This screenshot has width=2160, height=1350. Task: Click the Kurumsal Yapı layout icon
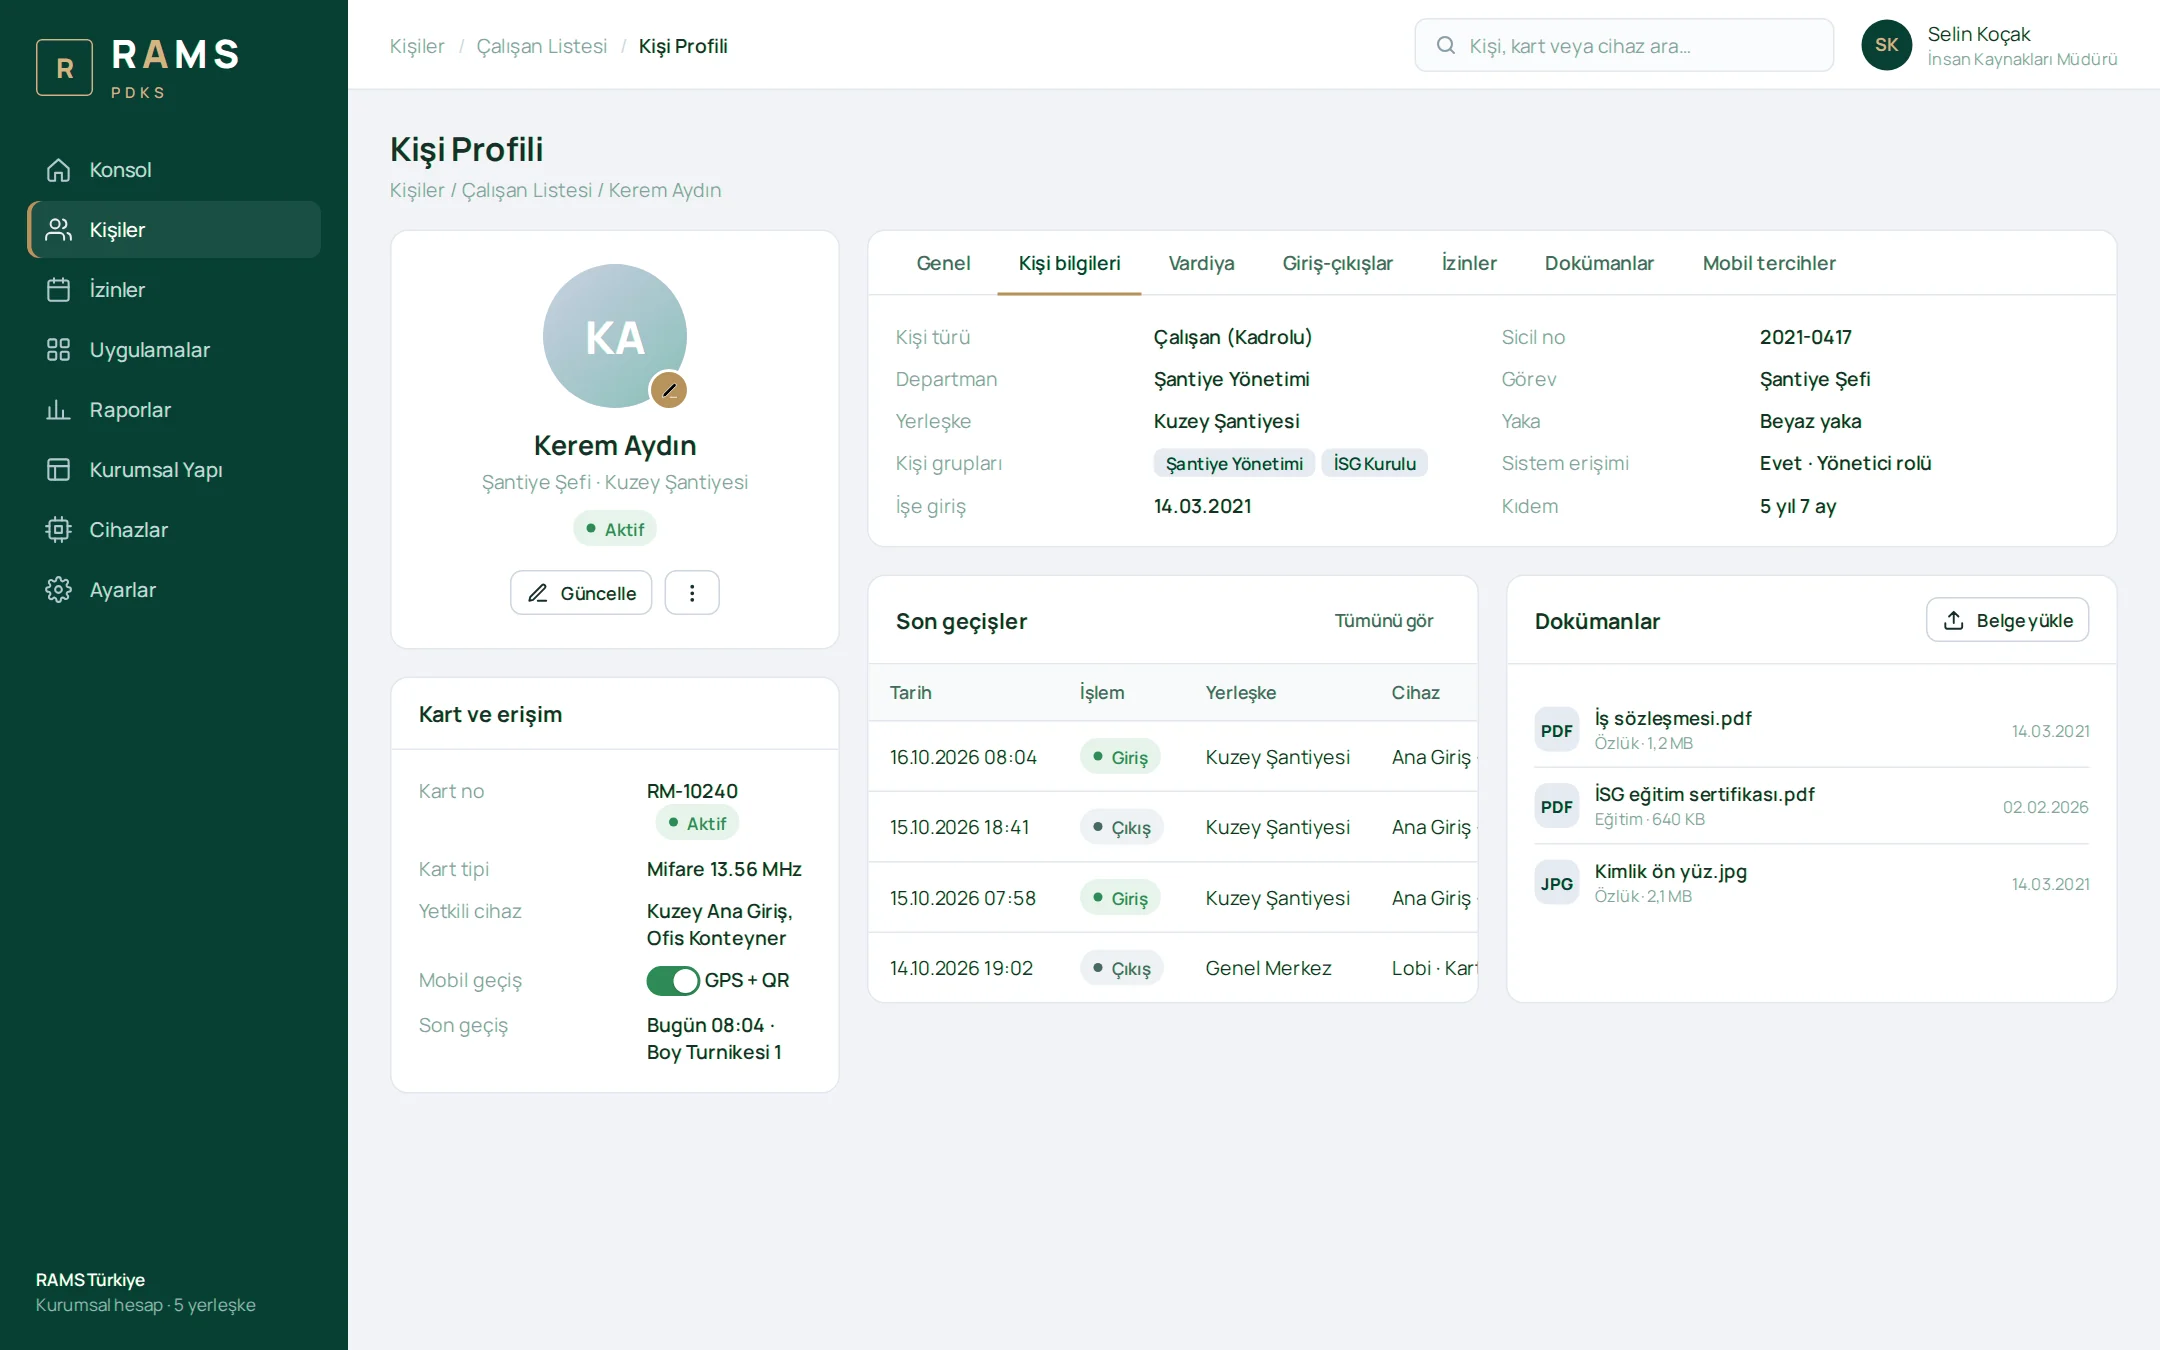[x=58, y=470]
